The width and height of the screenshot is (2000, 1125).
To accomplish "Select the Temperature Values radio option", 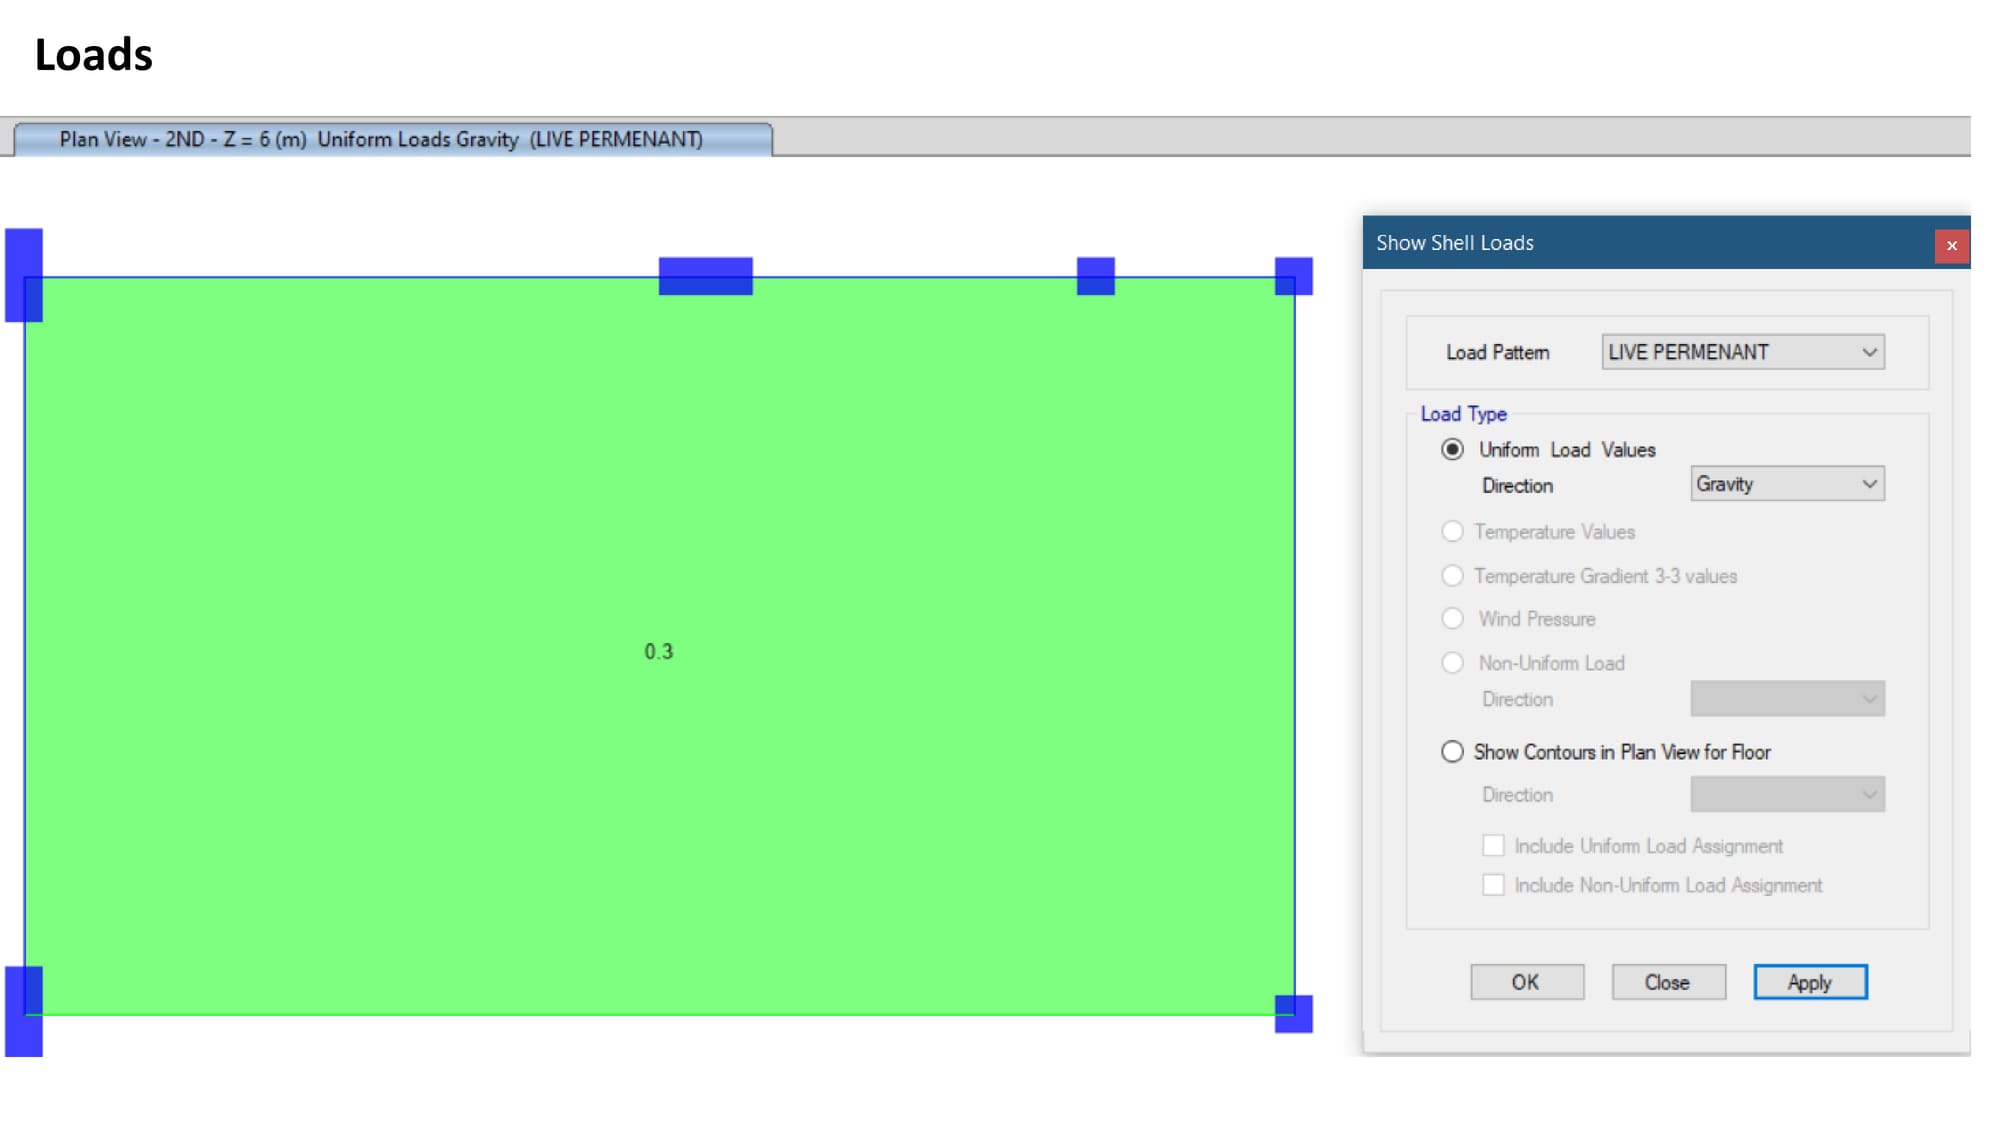I will [x=1452, y=532].
